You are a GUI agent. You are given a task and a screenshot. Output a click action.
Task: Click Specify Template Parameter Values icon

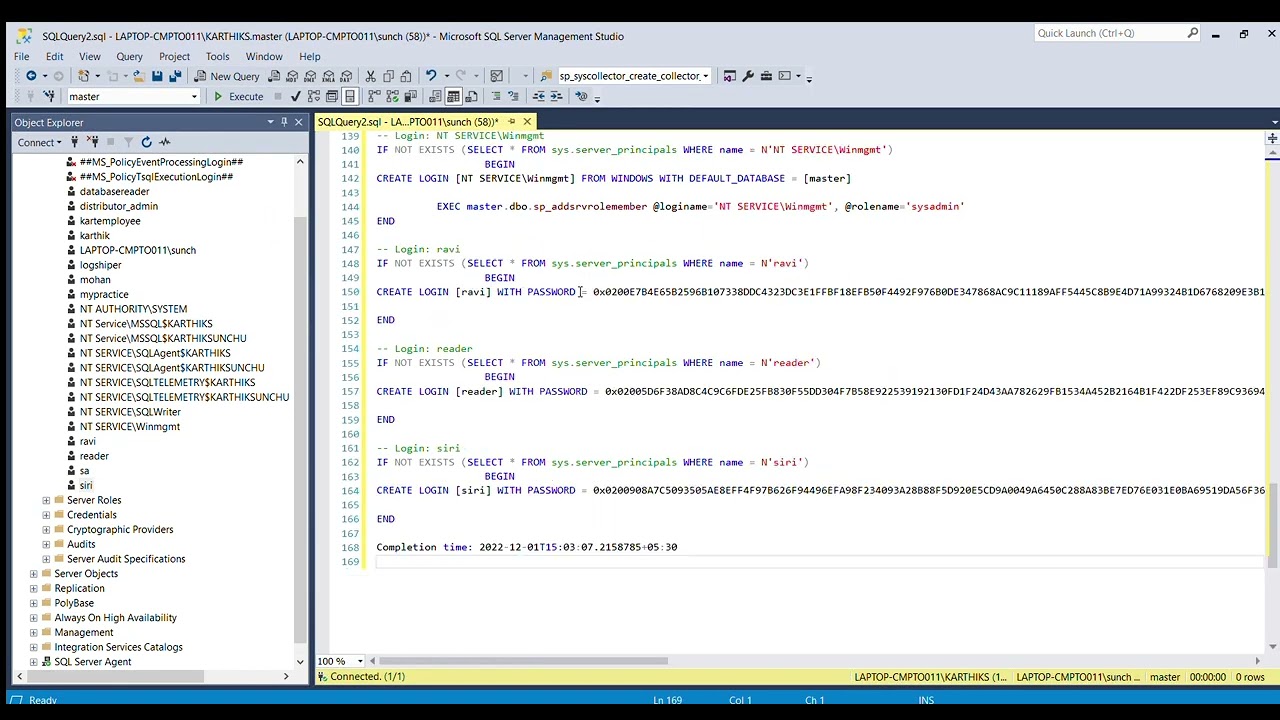click(581, 97)
